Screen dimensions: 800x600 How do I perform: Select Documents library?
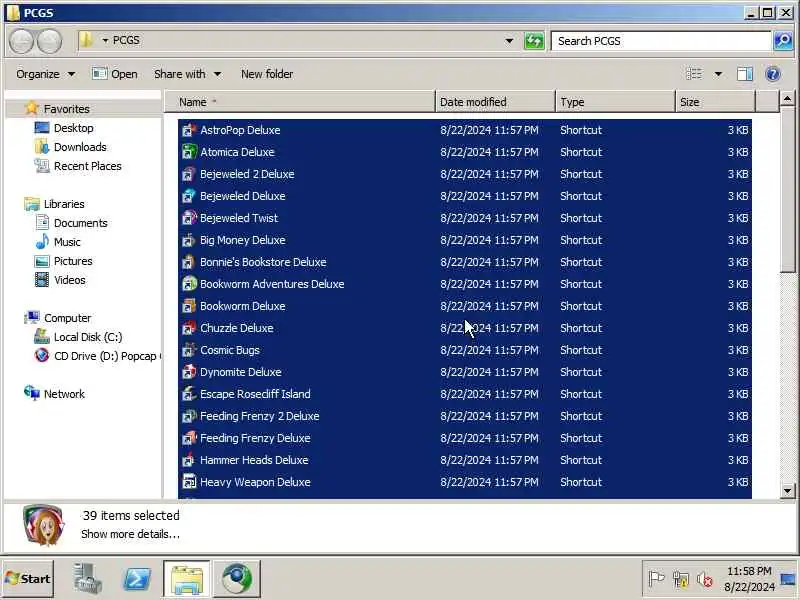coord(71,223)
